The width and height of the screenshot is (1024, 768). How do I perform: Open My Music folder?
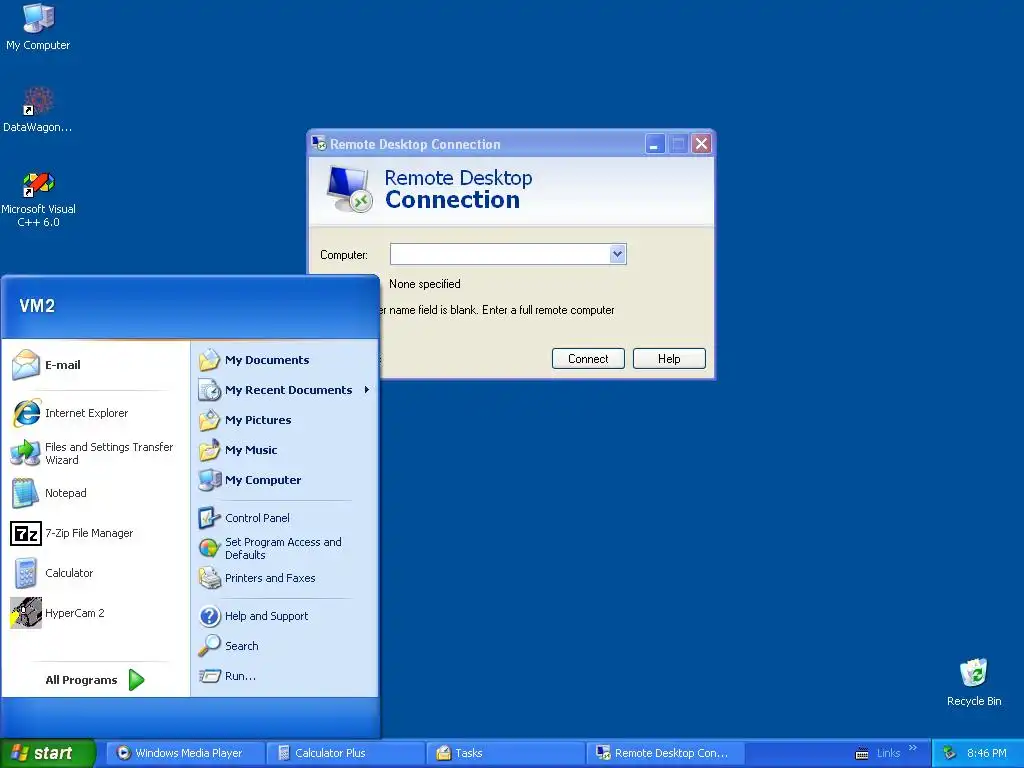(285, 450)
